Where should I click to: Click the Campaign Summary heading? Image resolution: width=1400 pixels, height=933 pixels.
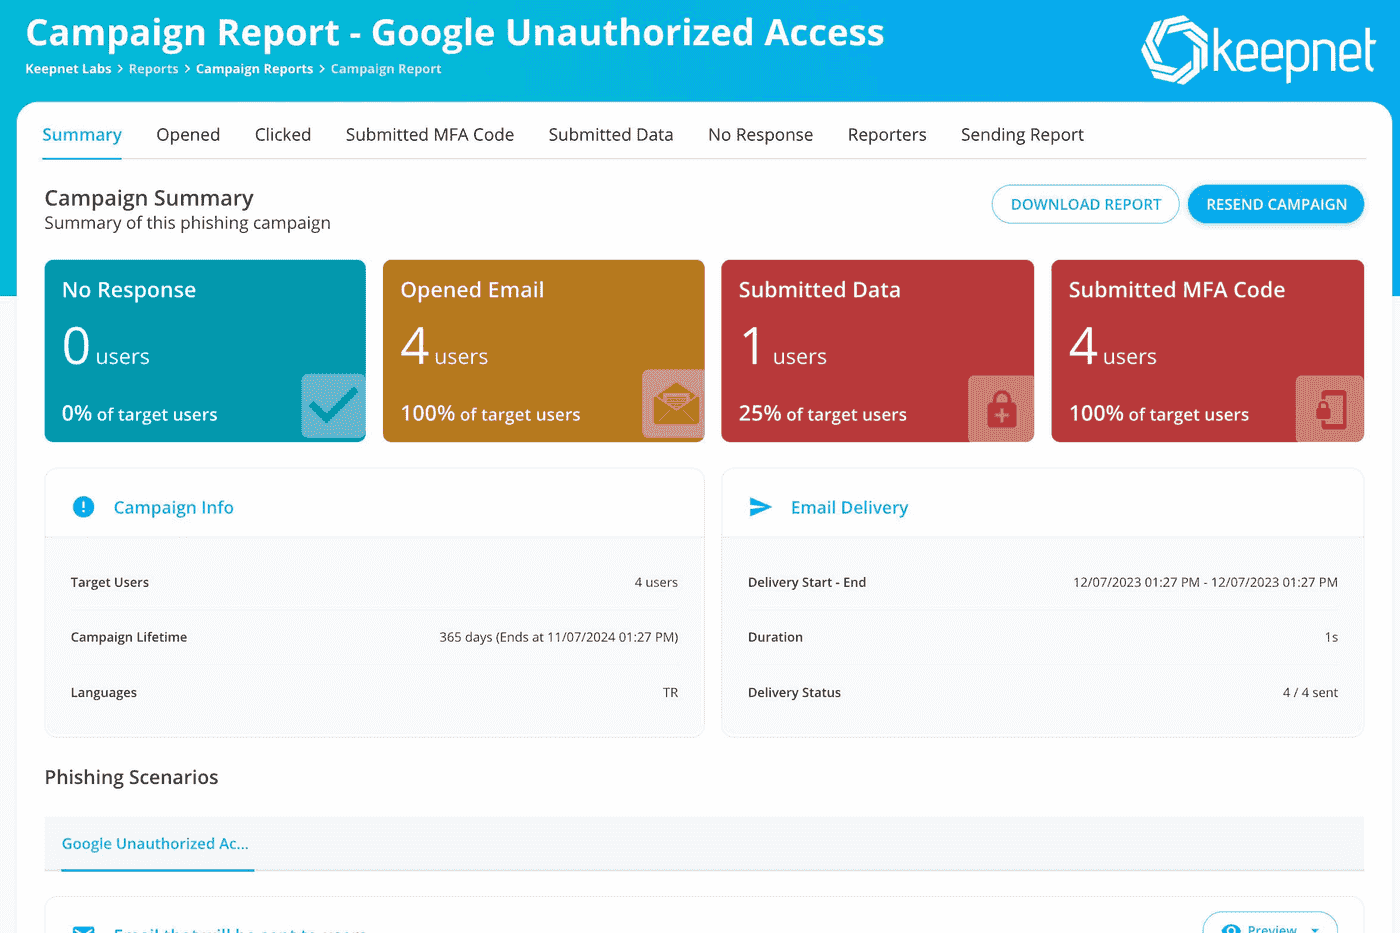coord(149,198)
